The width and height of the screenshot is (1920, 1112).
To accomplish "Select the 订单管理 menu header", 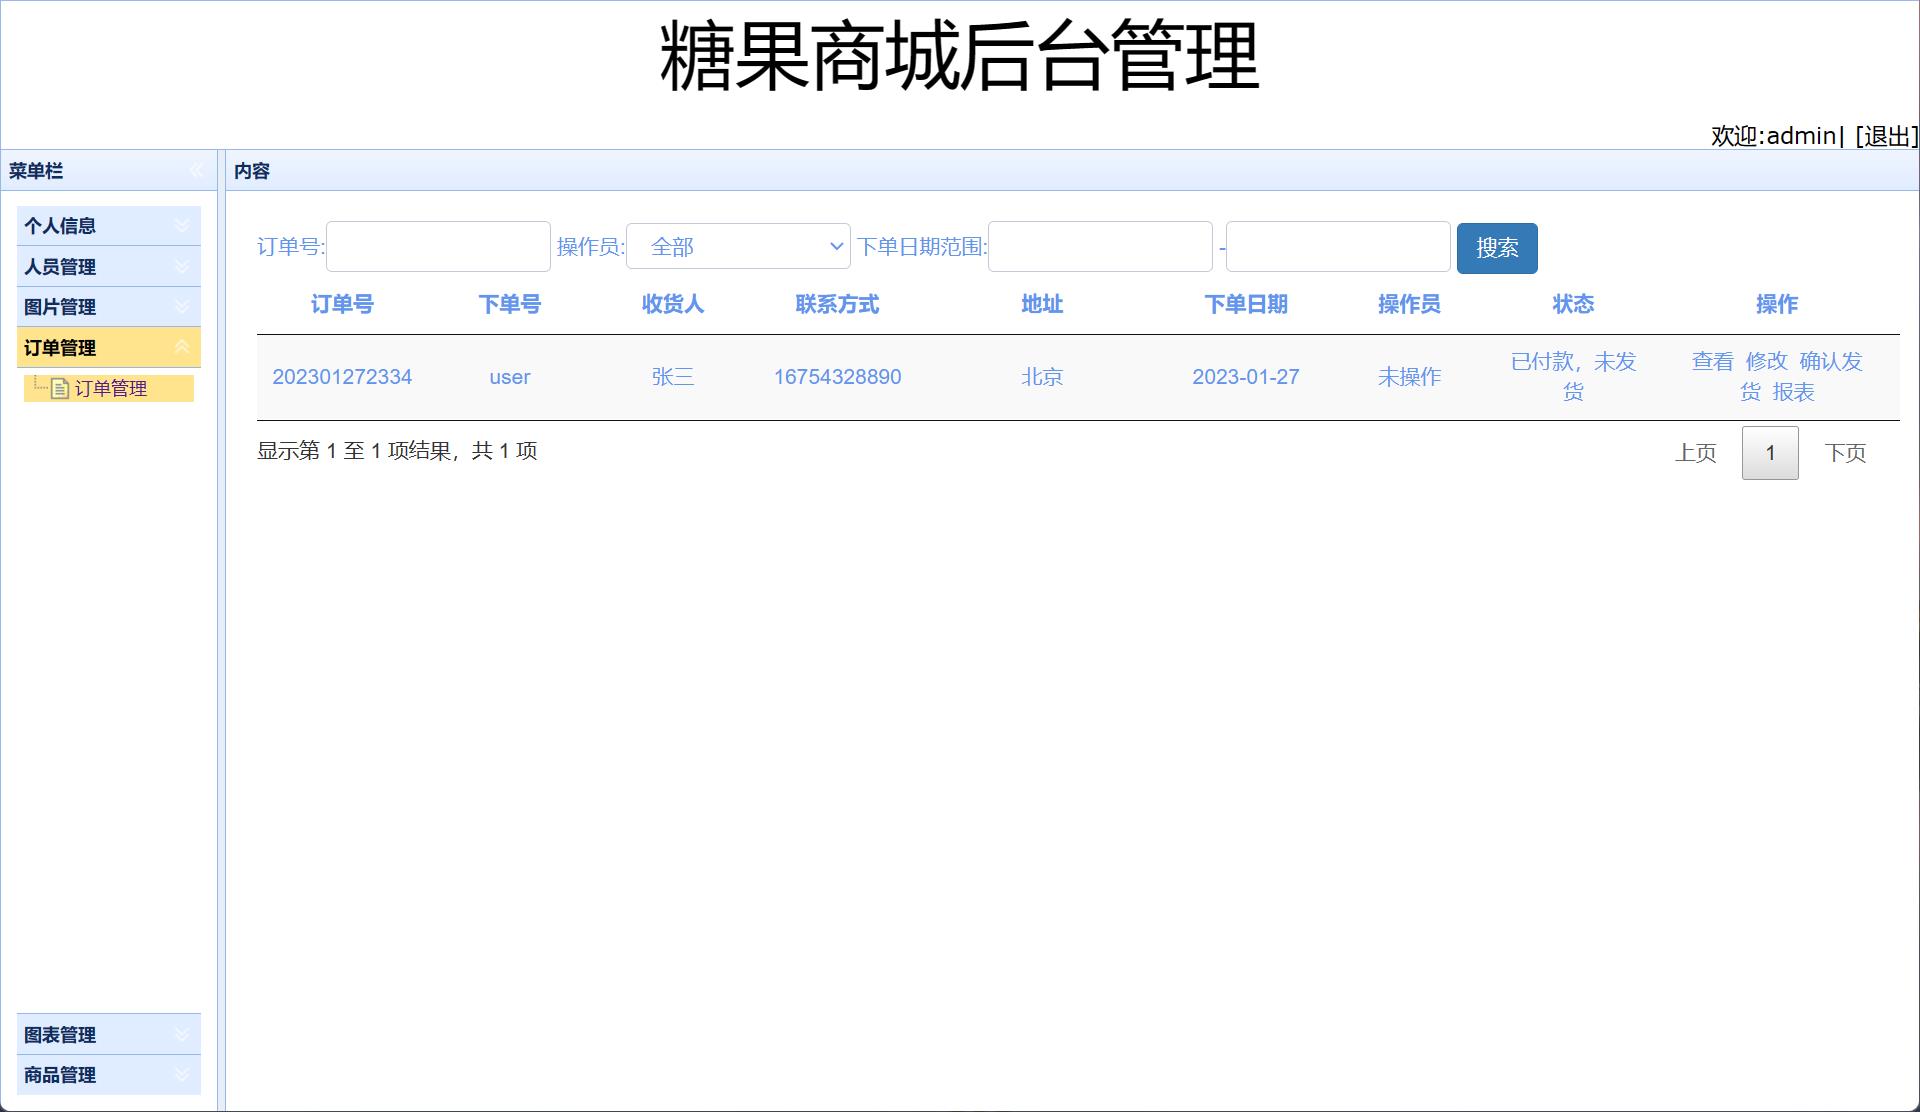I will click(62, 347).
